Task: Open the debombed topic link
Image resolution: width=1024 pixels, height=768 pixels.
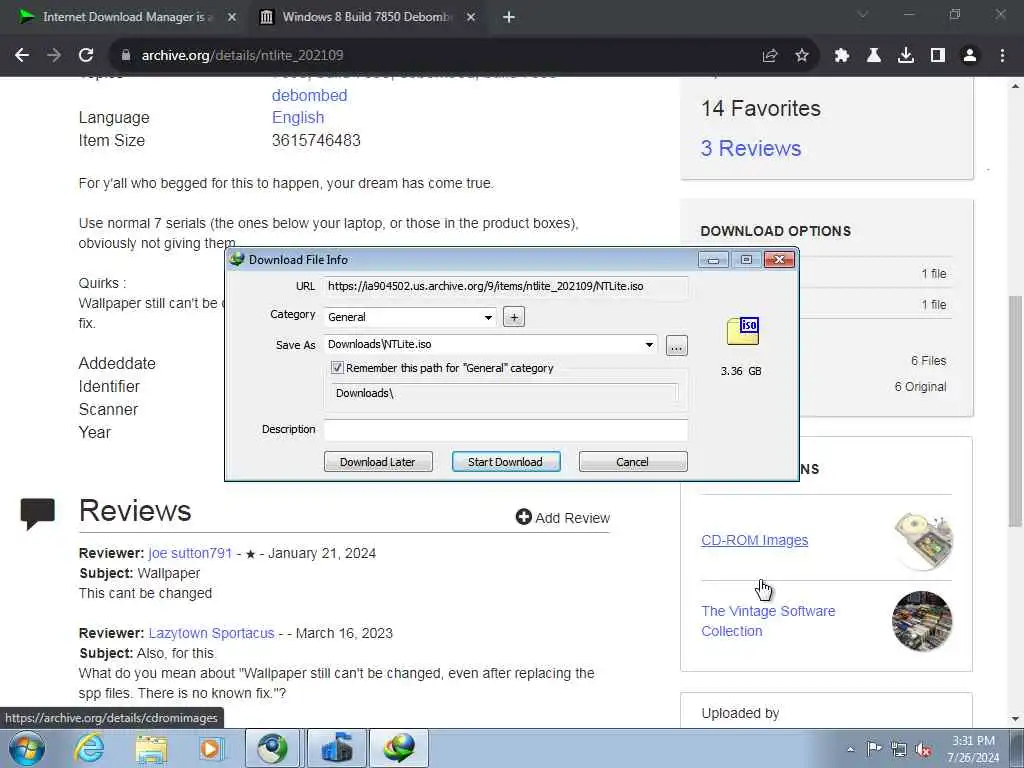Action: click(310, 95)
